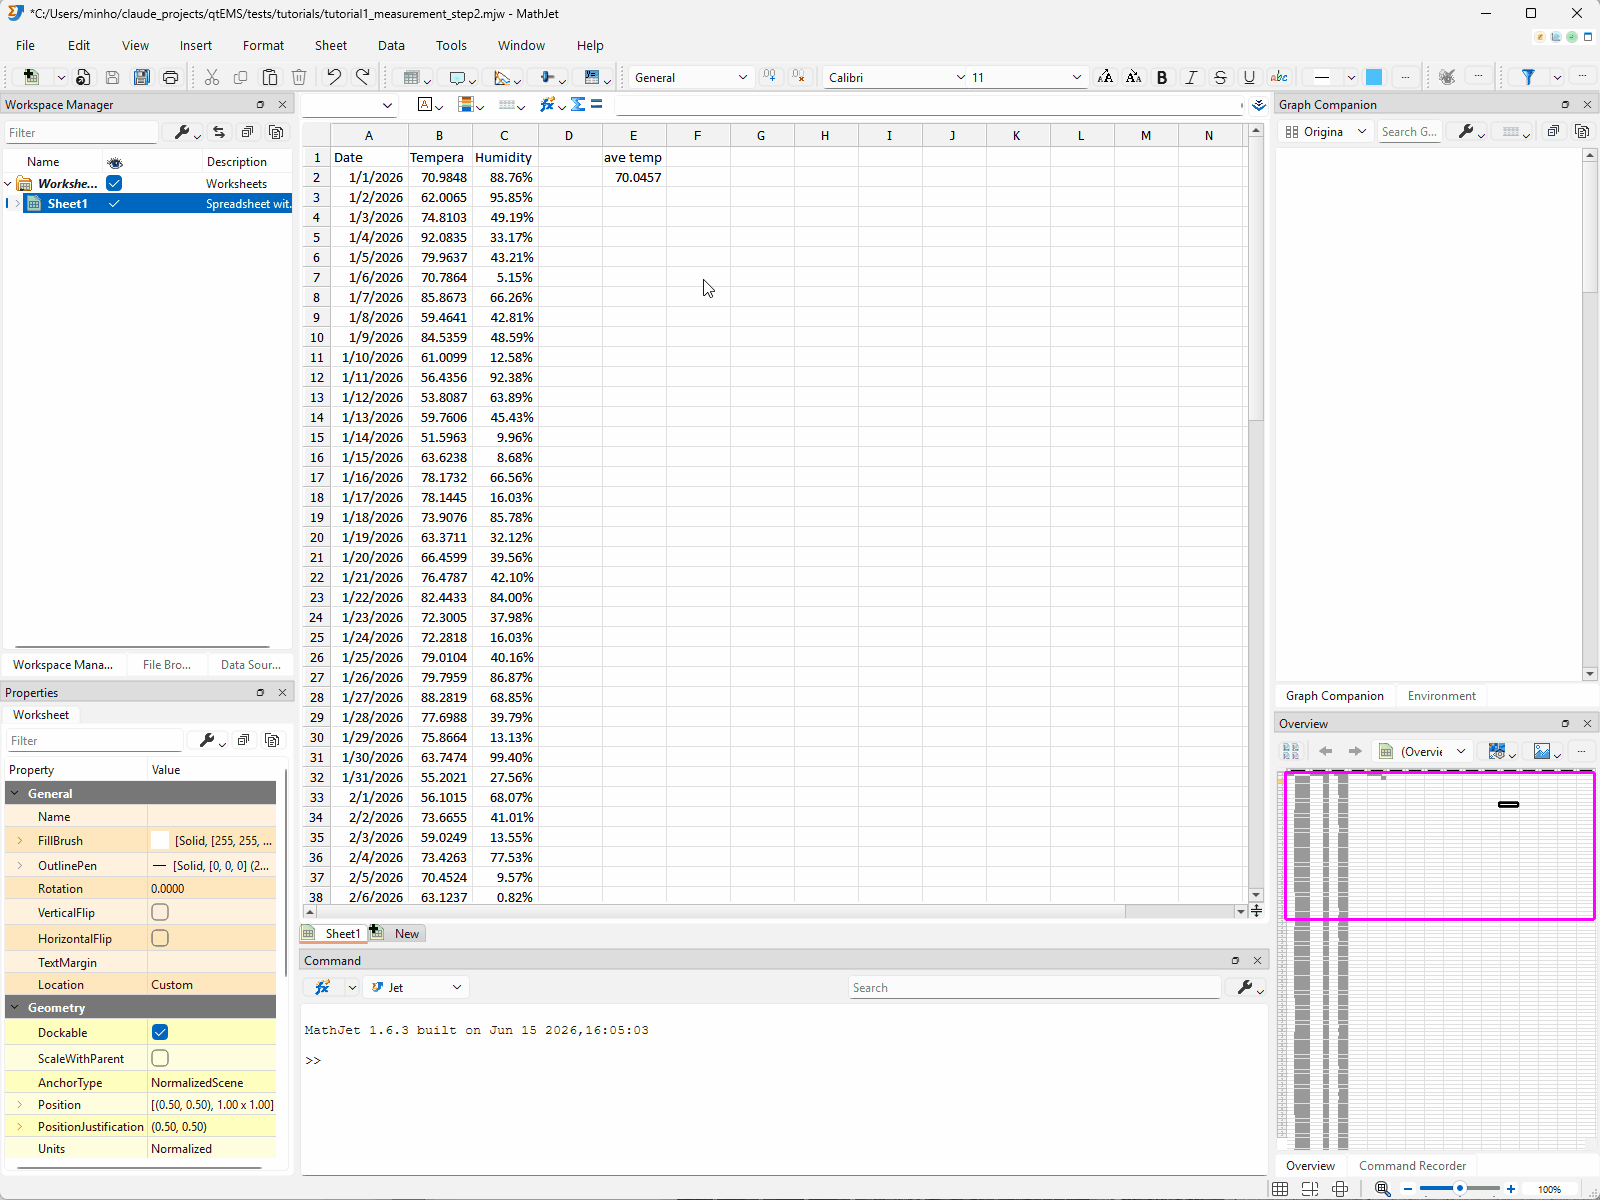Toggle Sheet1 visibility checkmark
Viewport: 1600px width, 1200px height.
point(114,203)
